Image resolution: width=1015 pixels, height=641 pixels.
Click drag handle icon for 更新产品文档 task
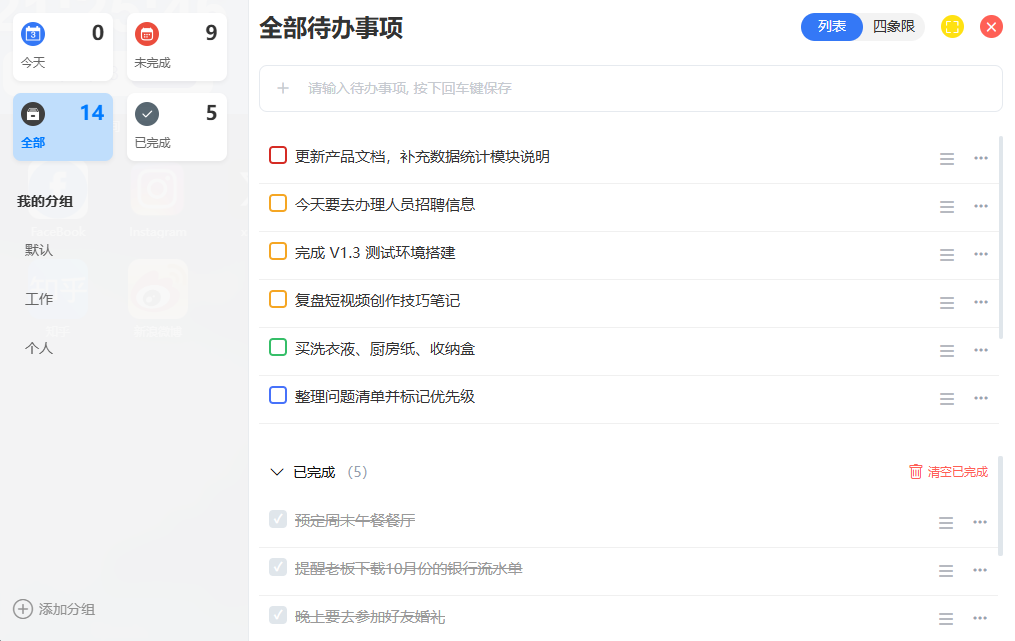[x=947, y=158]
